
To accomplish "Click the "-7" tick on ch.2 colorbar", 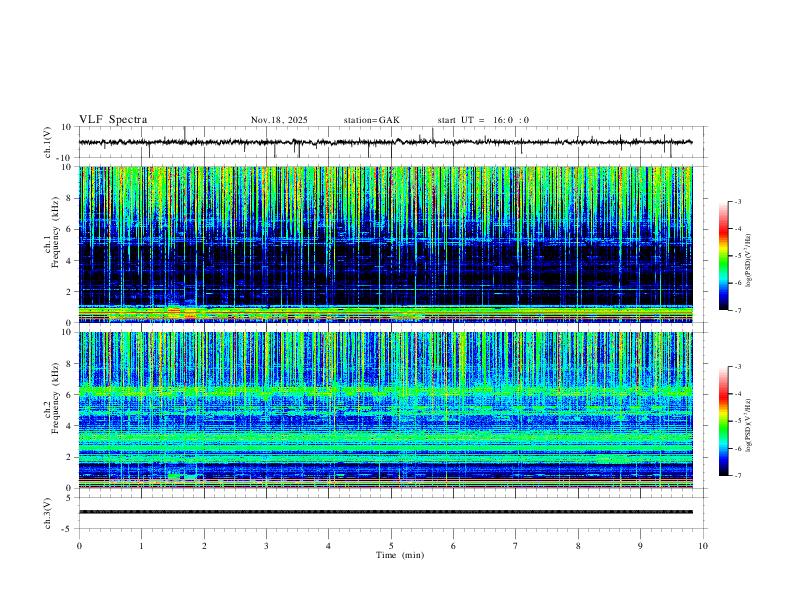I will (737, 476).
